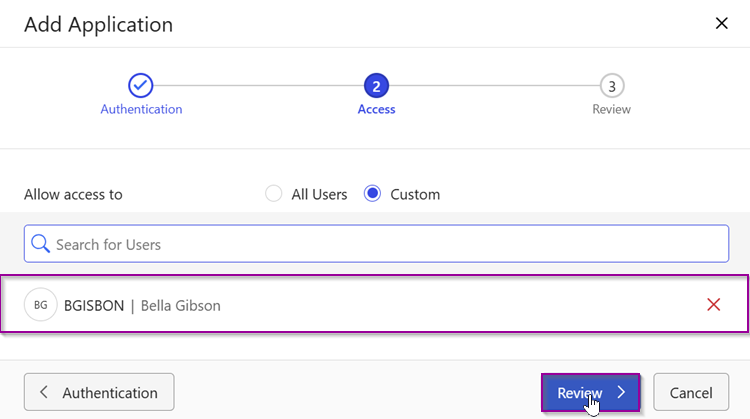The image size is (750, 419).
Task: Click the All Users label
Action: coord(319,195)
